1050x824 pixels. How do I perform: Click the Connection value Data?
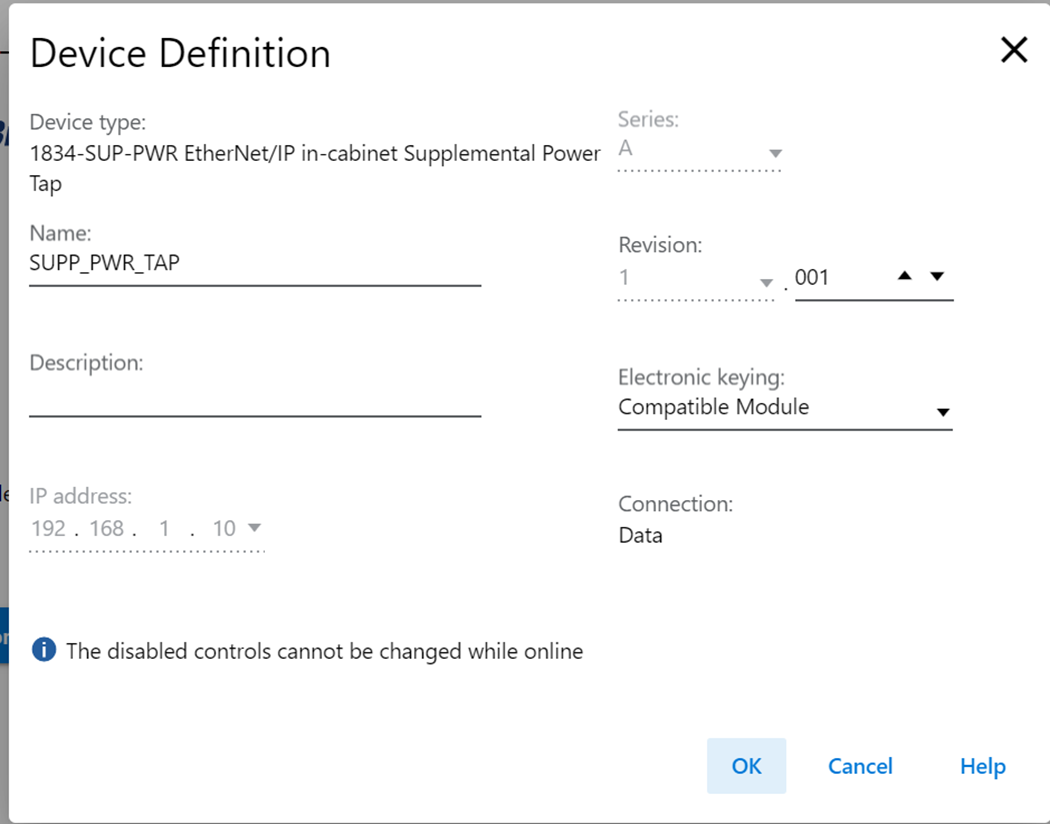point(640,535)
